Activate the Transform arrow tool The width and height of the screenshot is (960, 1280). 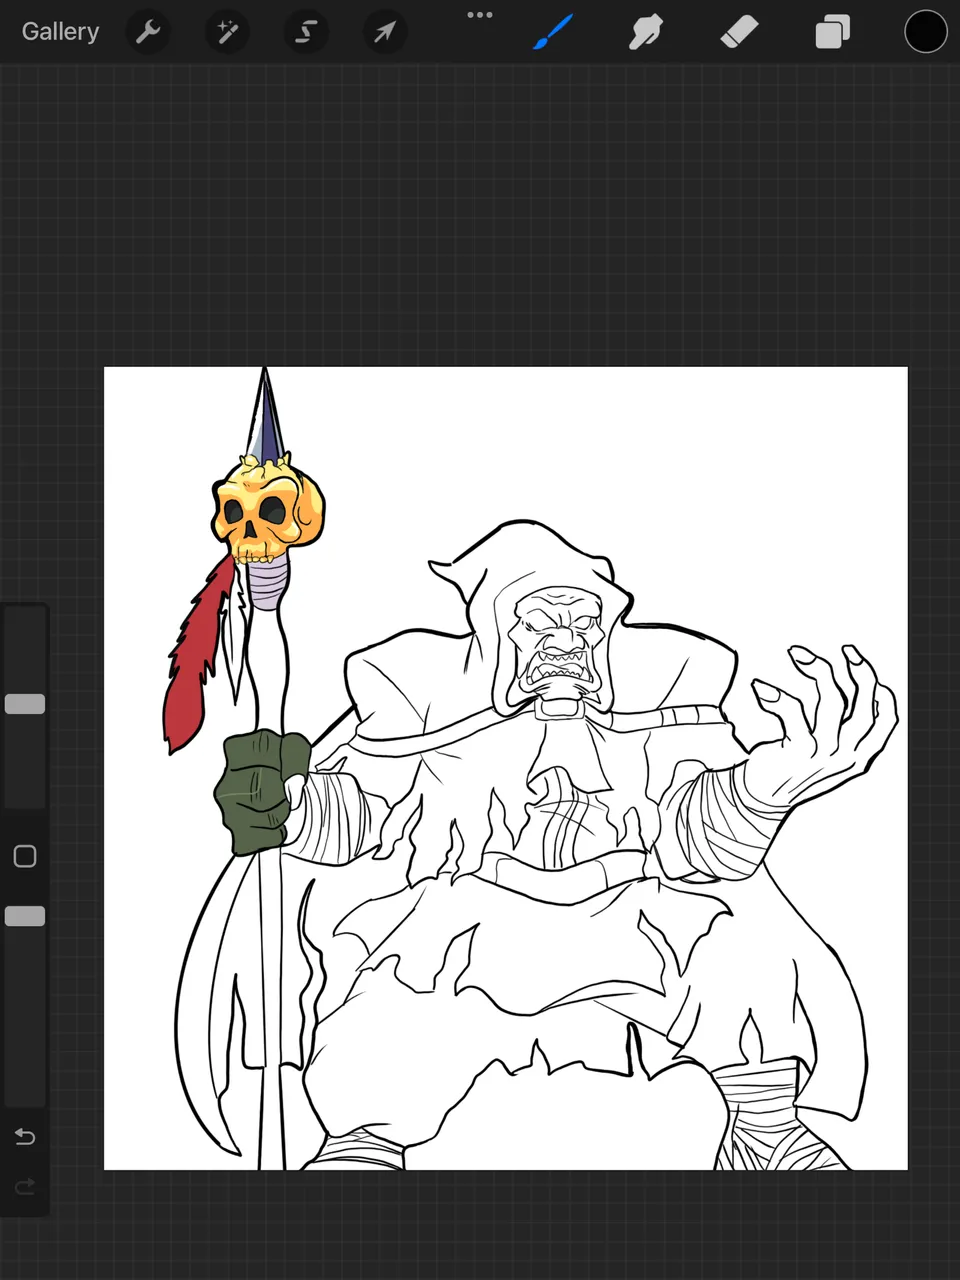(384, 33)
